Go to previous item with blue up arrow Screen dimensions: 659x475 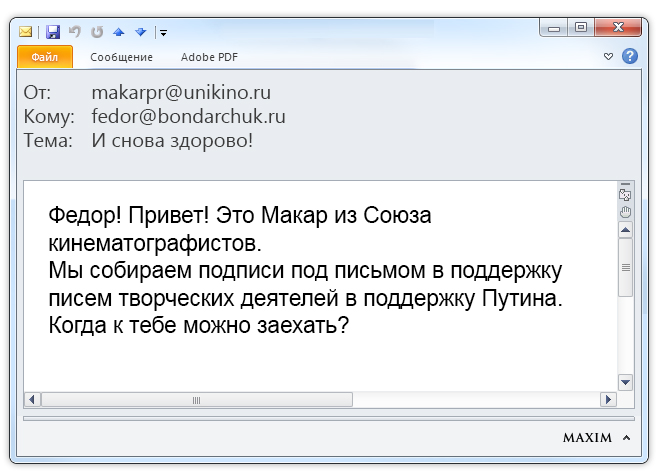(118, 32)
